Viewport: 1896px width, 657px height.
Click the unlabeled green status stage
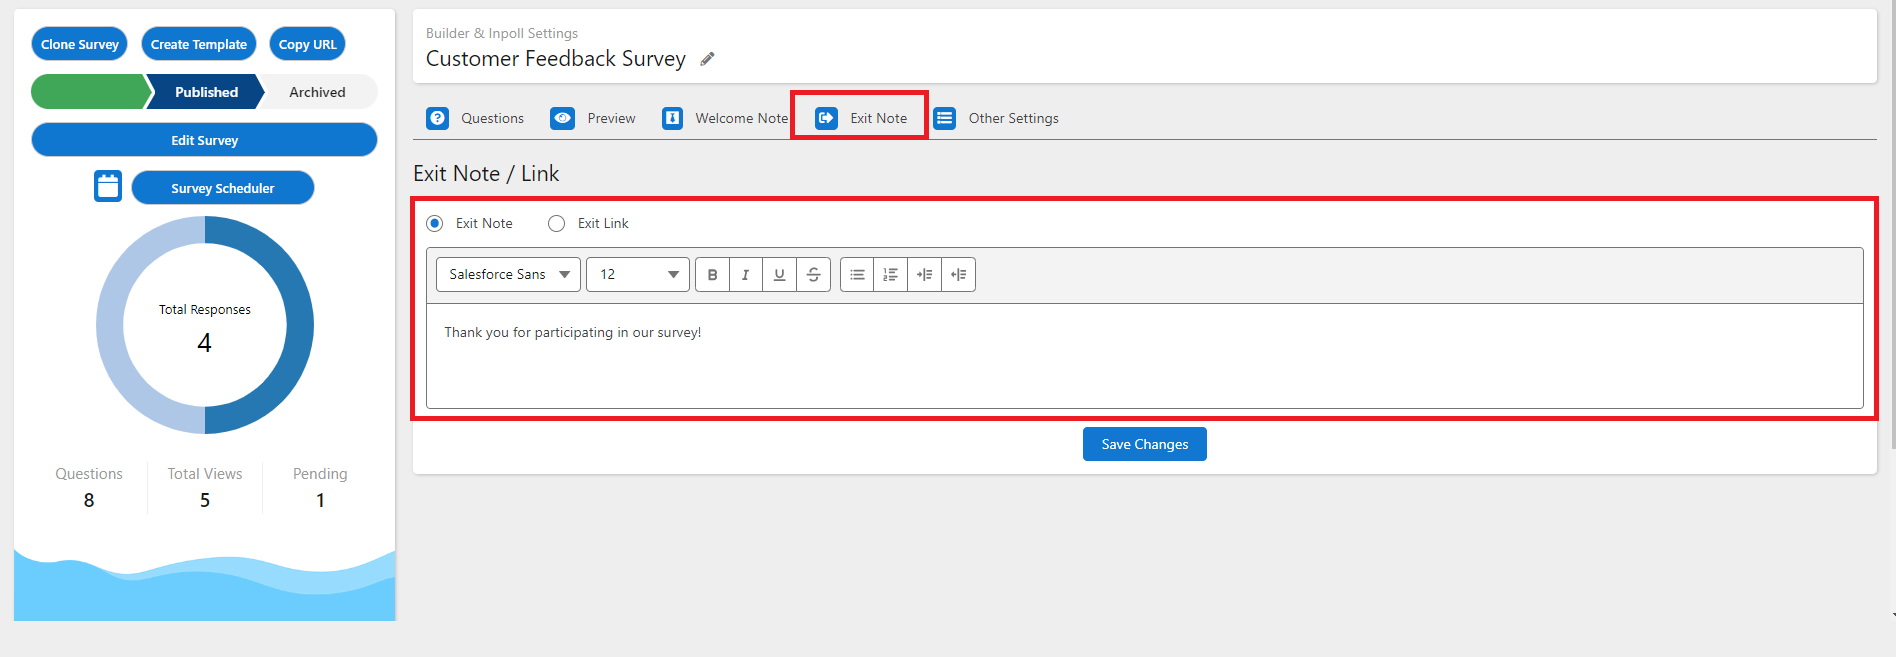point(90,92)
